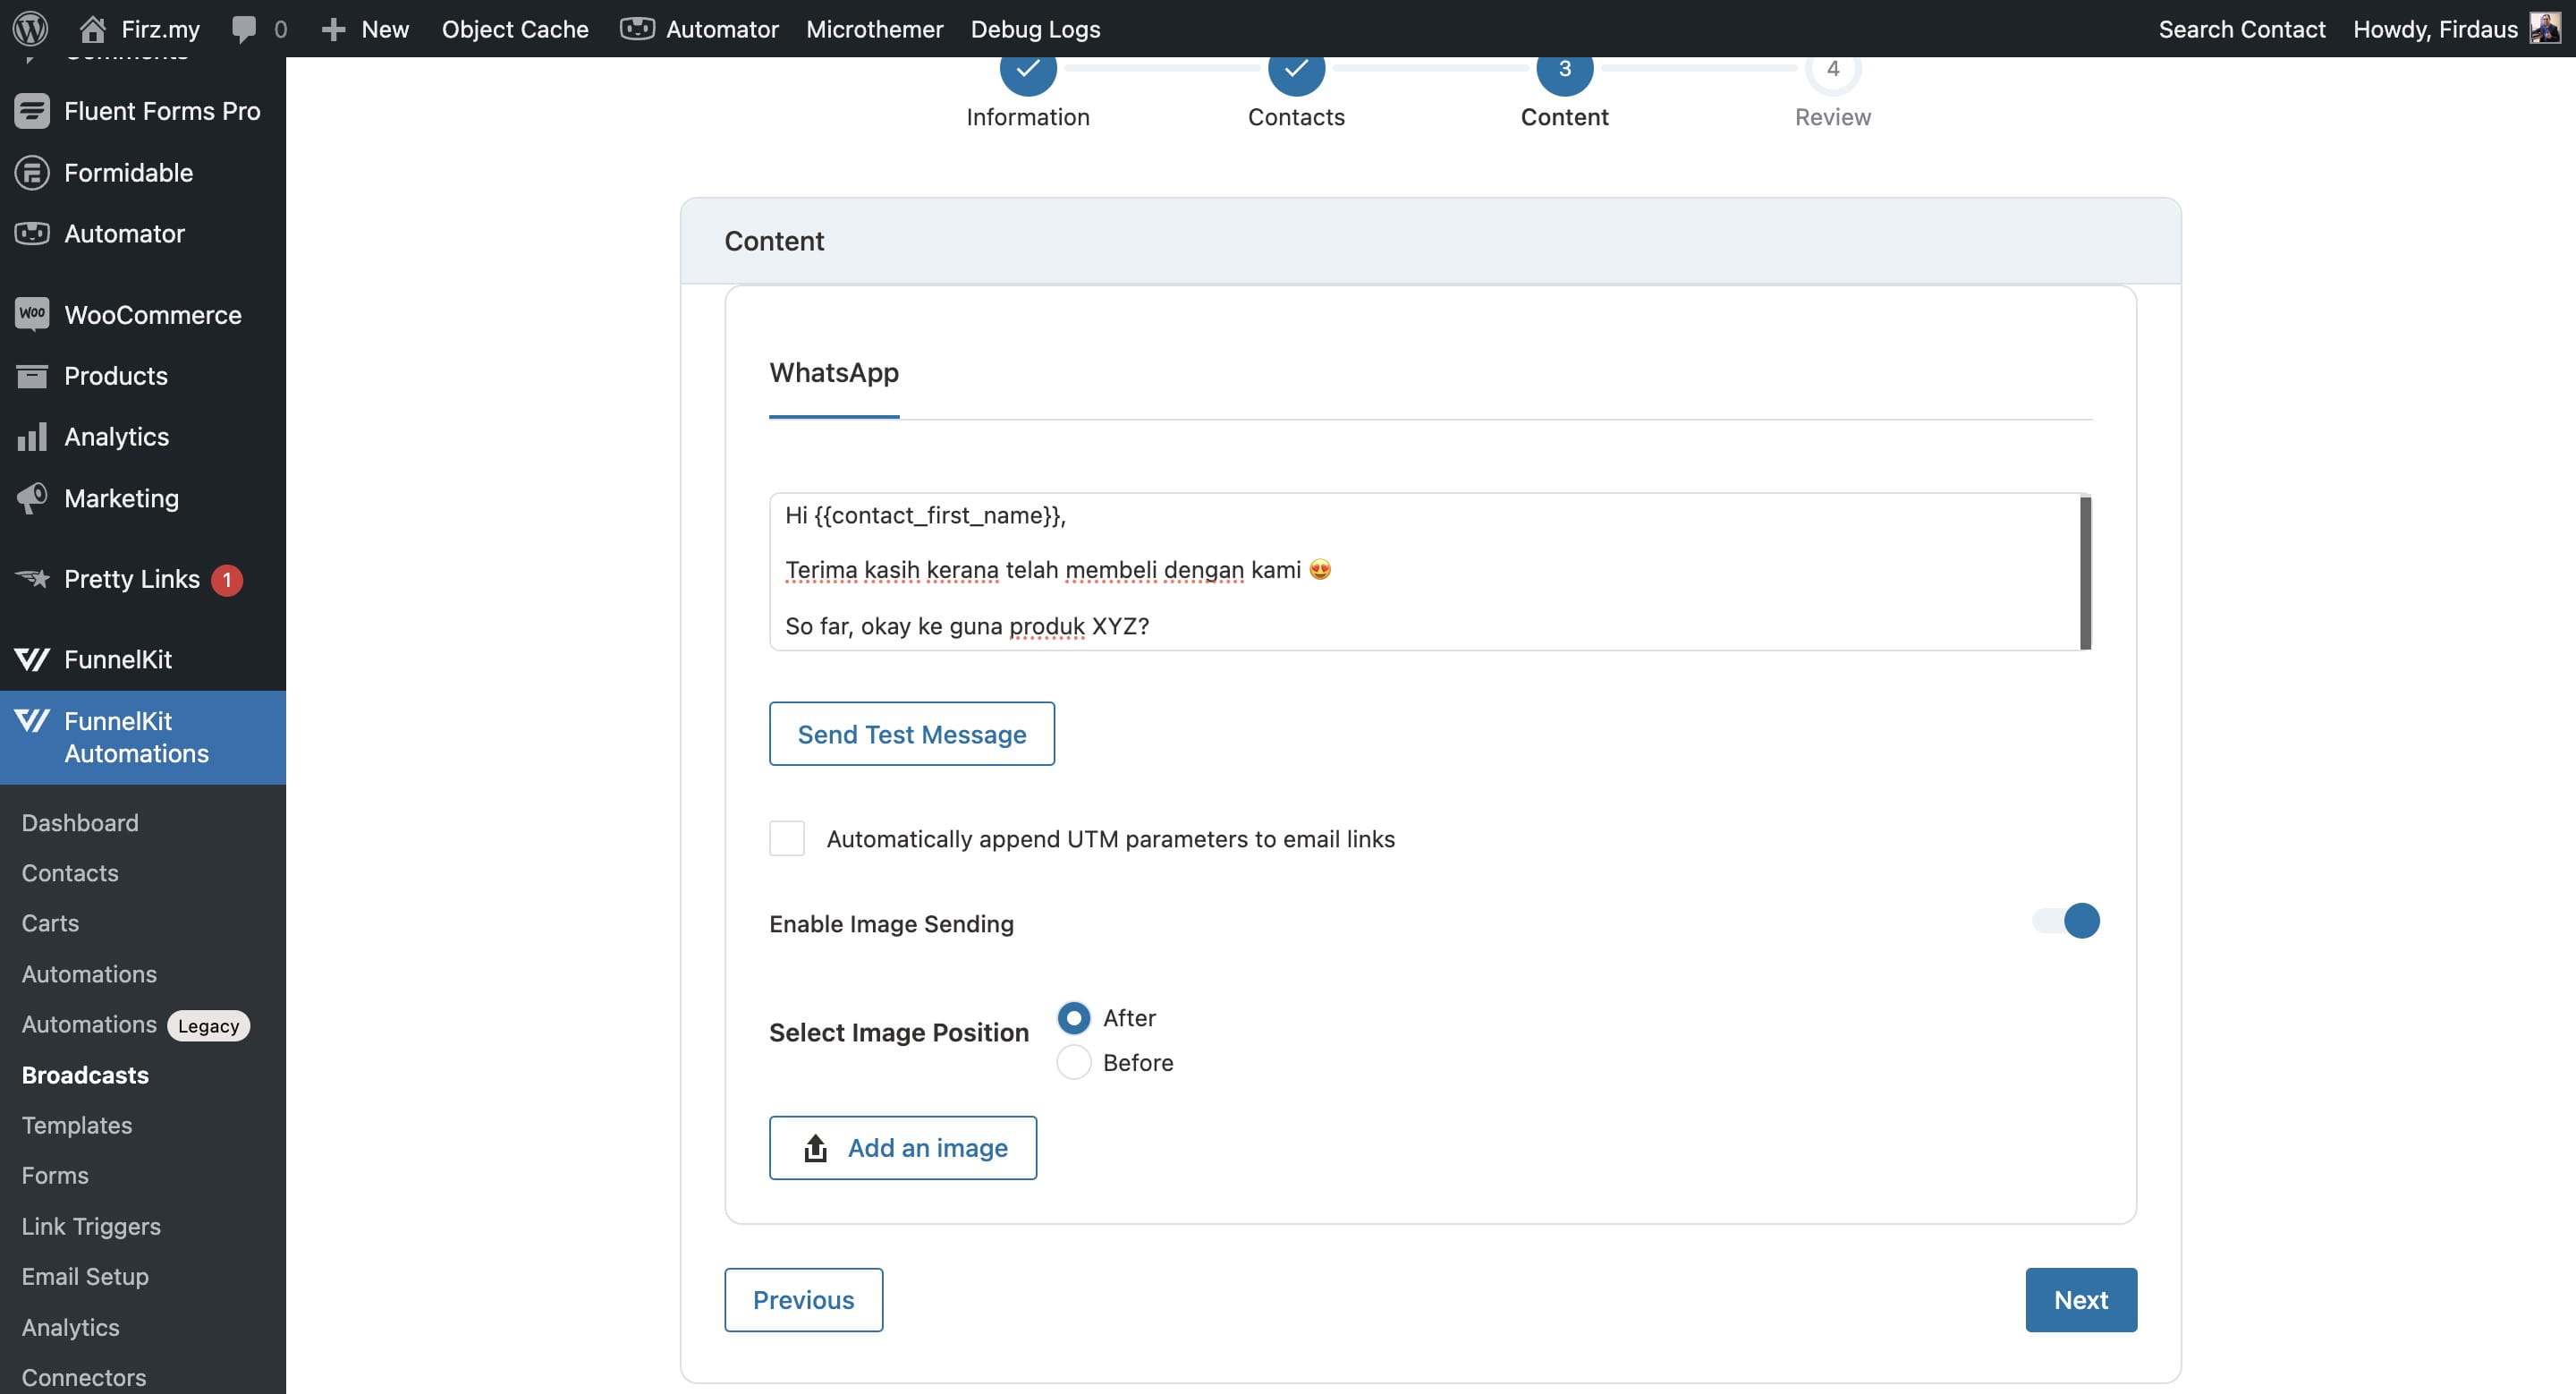2576x1394 pixels.
Task: Go back to the Contacts step circle
Action: 1296,68
